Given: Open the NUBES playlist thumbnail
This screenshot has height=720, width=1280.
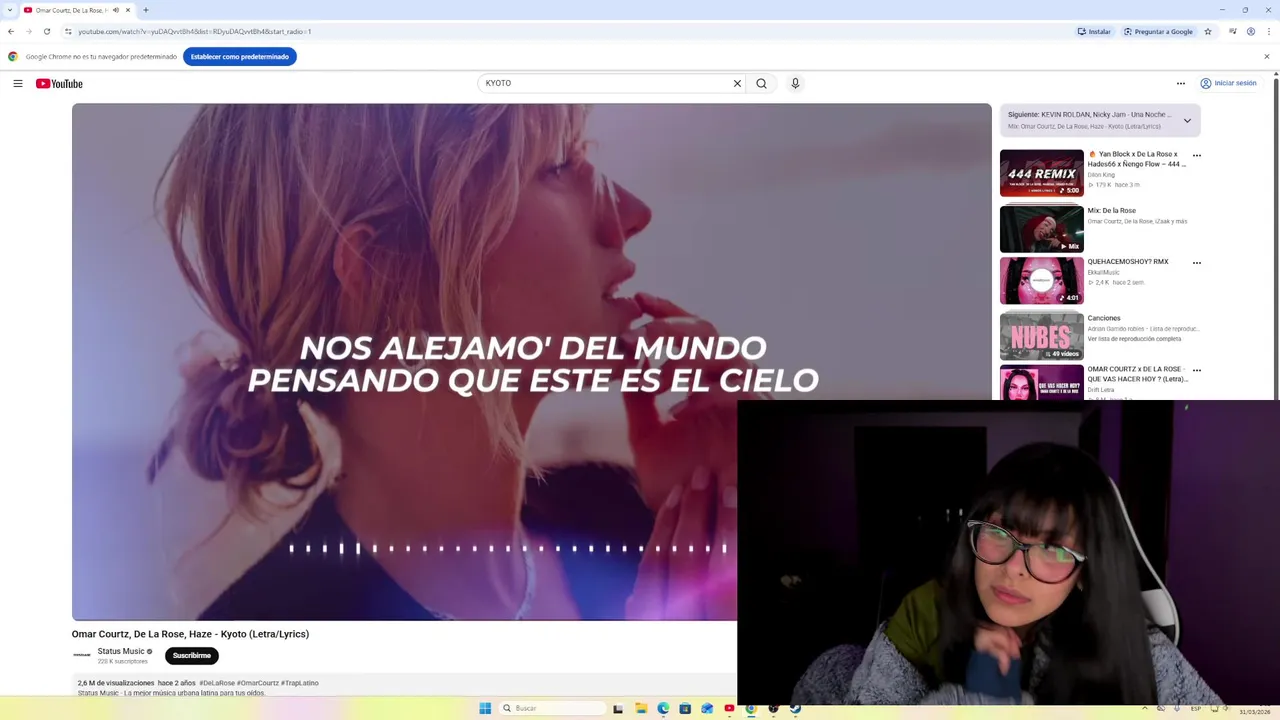Looking at the screenshot, I should pyautogui.click(x=1042, y=336).
